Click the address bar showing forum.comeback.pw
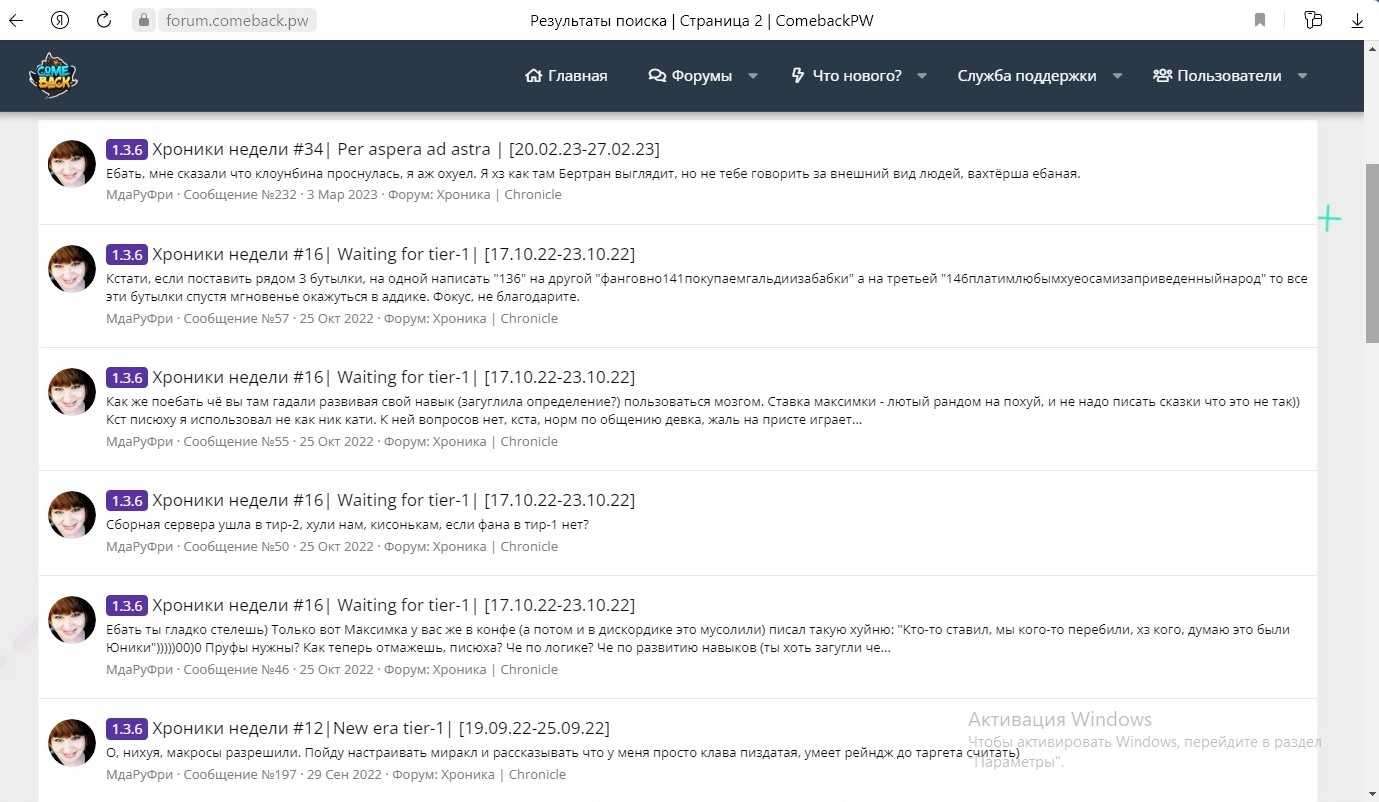1379x802 pixels. tap(237, 20)
